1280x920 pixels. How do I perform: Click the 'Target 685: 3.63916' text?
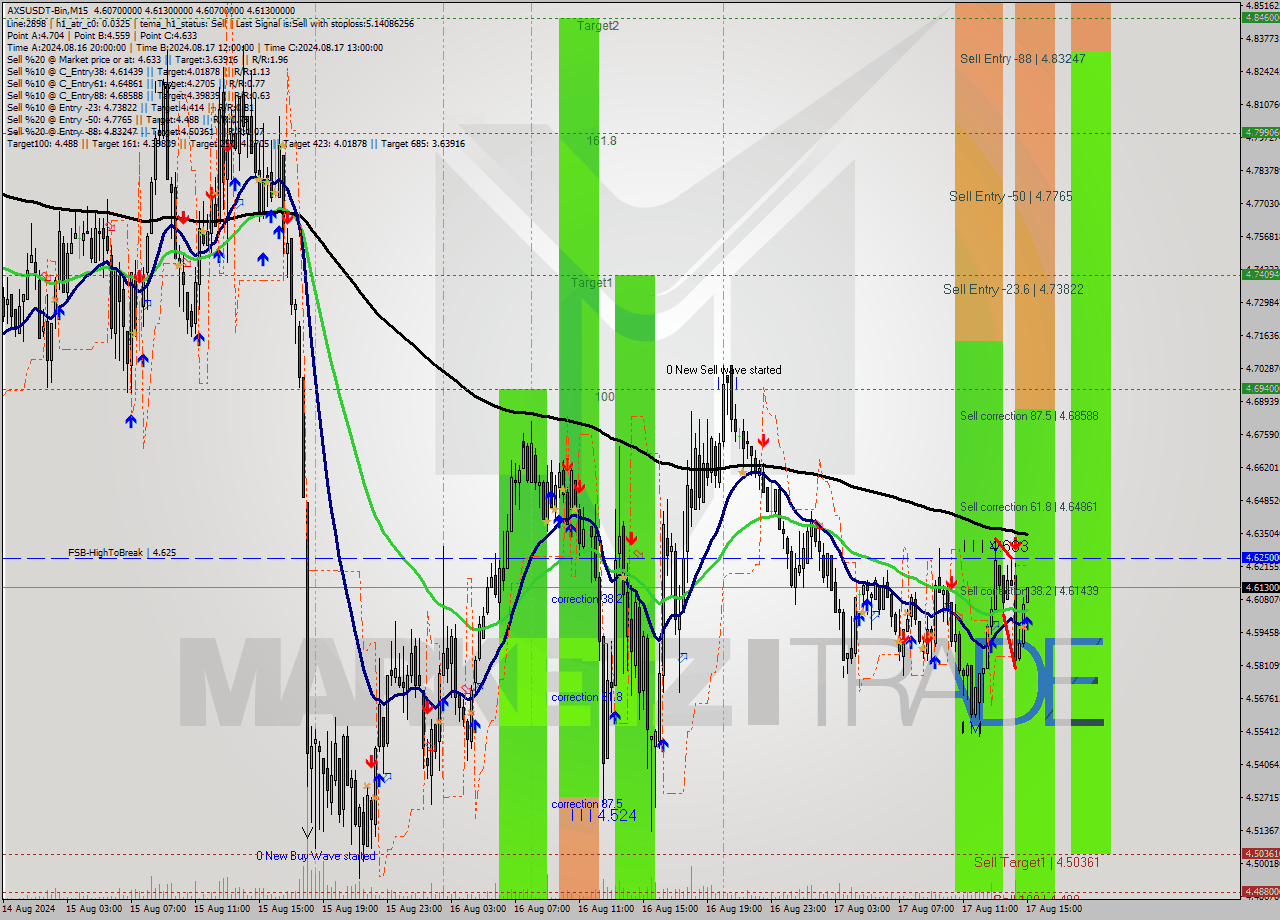(x=423, y=143)
